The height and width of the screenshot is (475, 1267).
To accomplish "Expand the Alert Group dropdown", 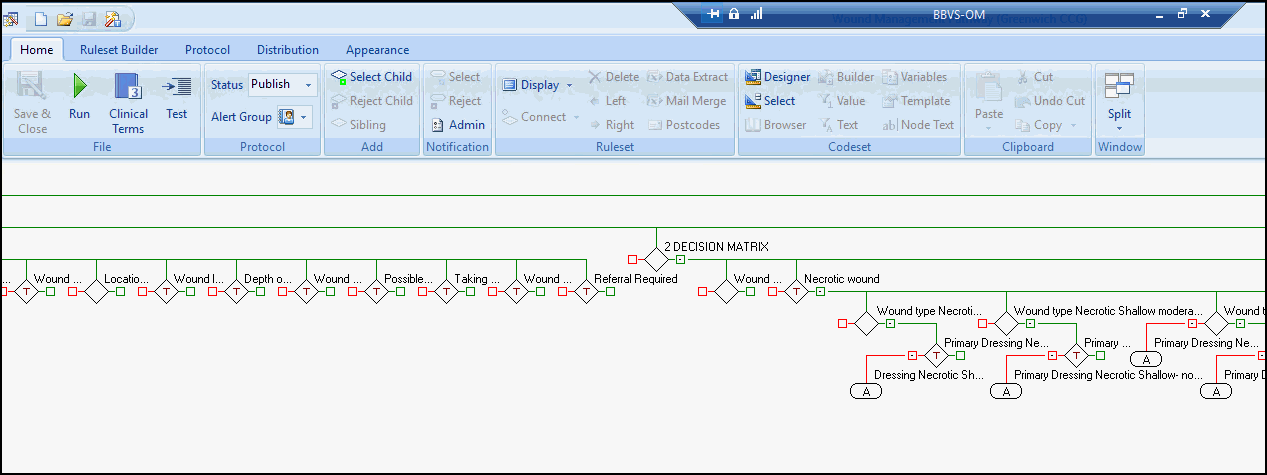I will pyautogui.click(x=303, y=117).
